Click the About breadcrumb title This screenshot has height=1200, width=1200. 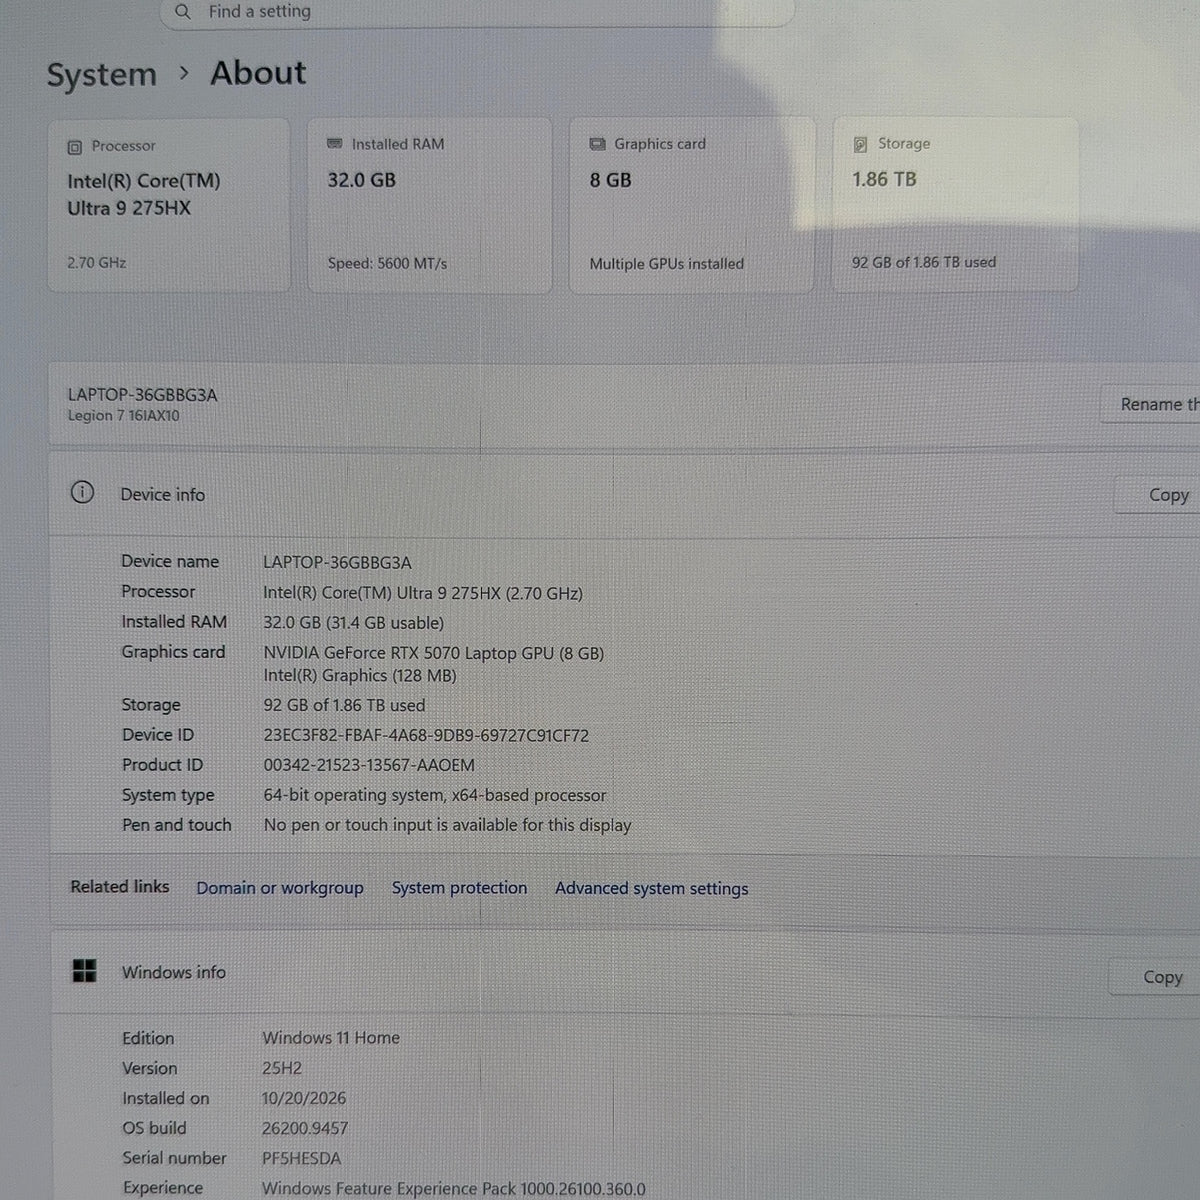point(258,73)
